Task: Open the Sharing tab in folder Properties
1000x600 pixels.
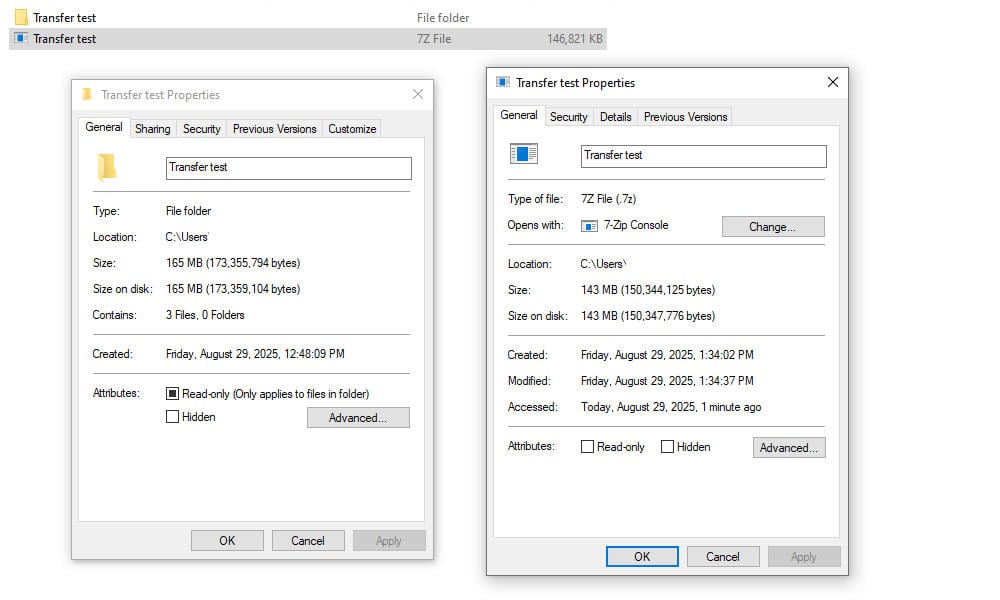Action: pyautogui.click(x=153, y=129)
